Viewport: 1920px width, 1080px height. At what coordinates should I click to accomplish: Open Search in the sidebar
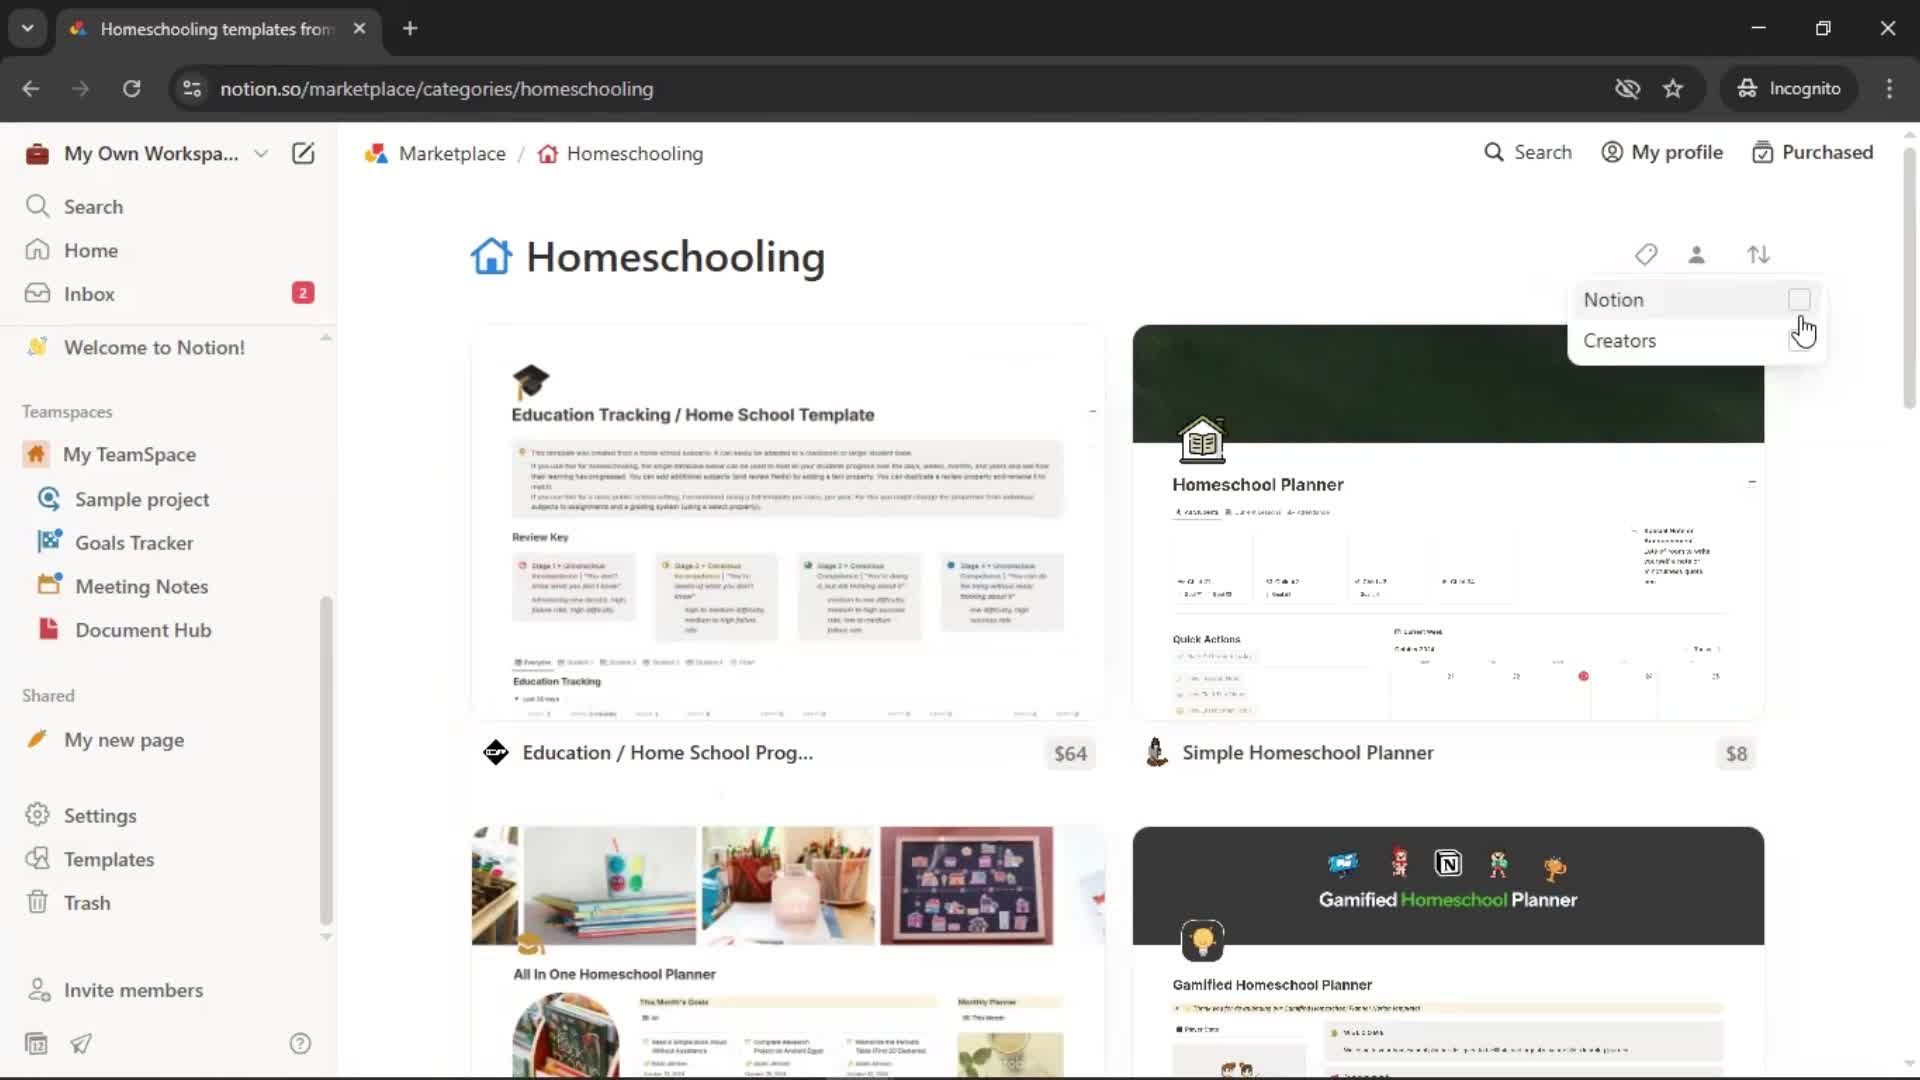point(93,207)
